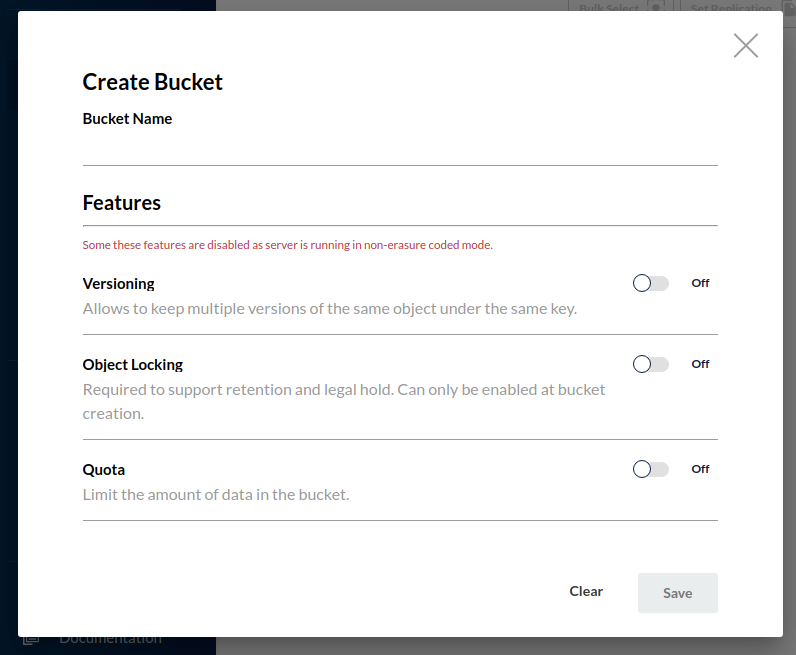Viewport: 796px width, 655px height.
Task: Enable the Versioning toggle switch
Action: click(650, 283)
